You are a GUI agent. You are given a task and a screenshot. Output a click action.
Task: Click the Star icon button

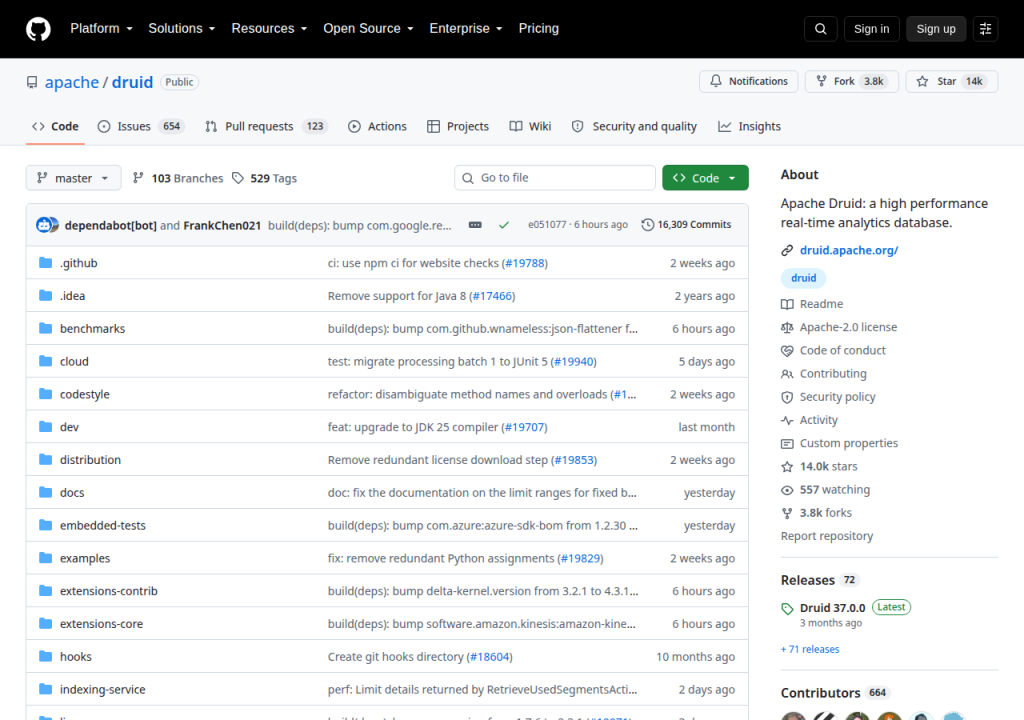(x=922, y=82)
